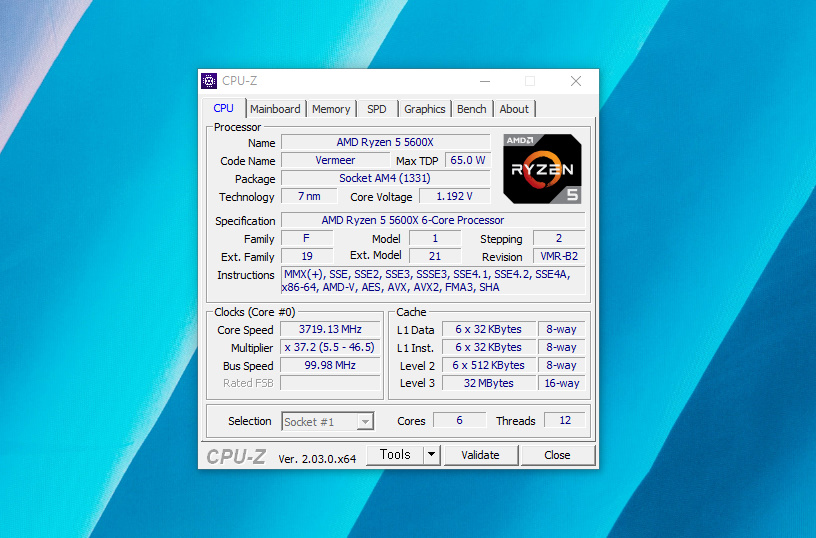The width and height of the screenshot is (816, 538).
Task: Click the Core Voltage value 1.192 V
Action: click(454, 196)
